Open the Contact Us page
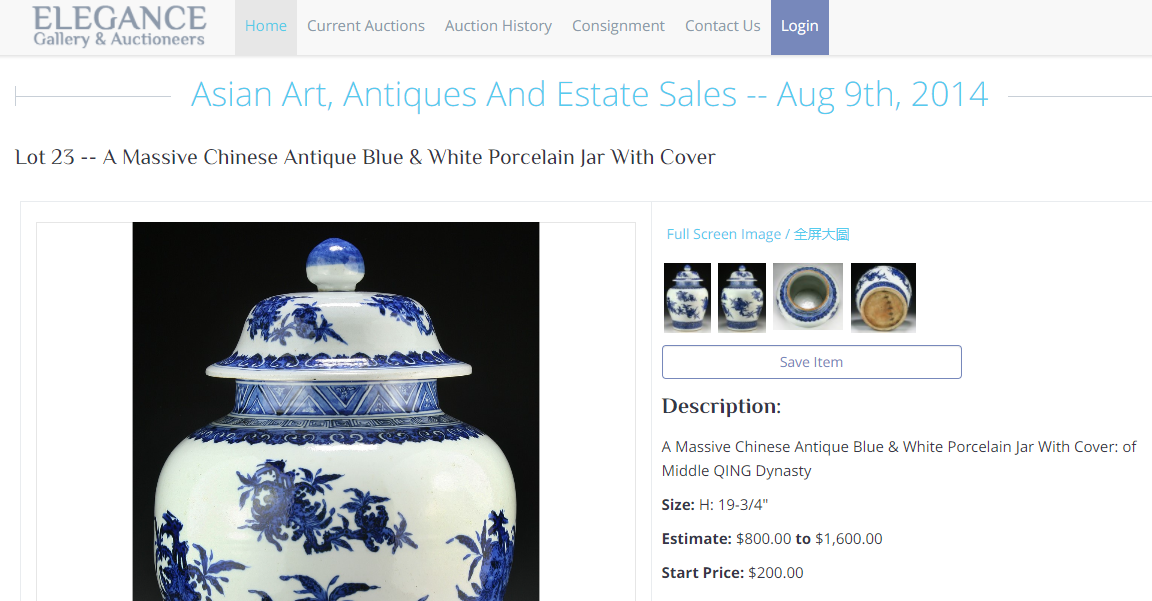The height and width of the screenshot is (601, 1152). point(723,26)
